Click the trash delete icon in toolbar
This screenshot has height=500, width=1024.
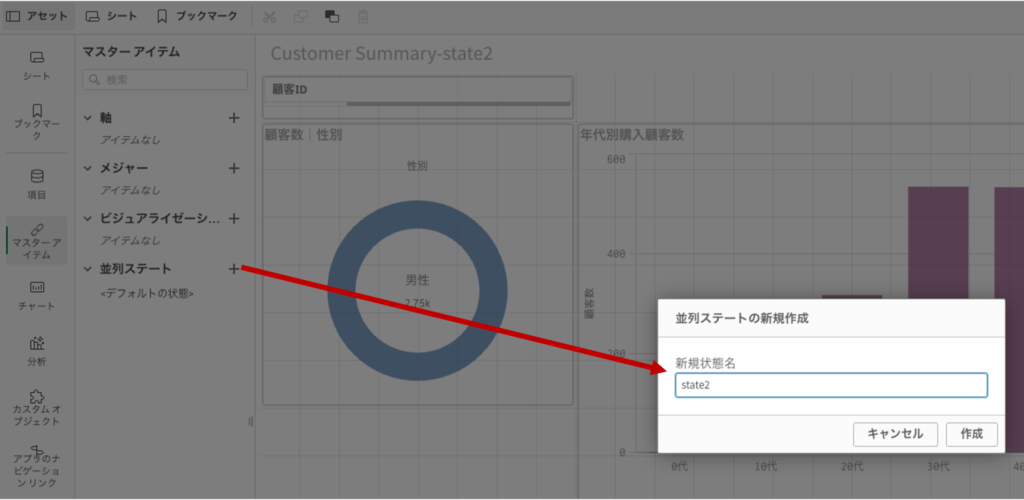pos(363,17)
